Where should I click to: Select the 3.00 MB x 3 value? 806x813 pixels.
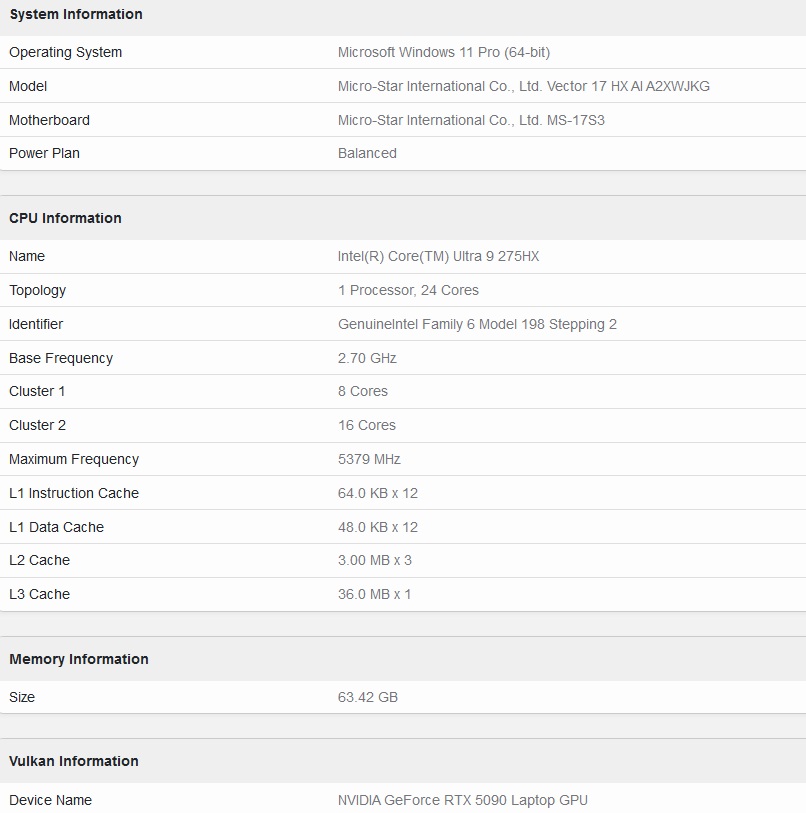pyautogui.click(x=374, y=560)
